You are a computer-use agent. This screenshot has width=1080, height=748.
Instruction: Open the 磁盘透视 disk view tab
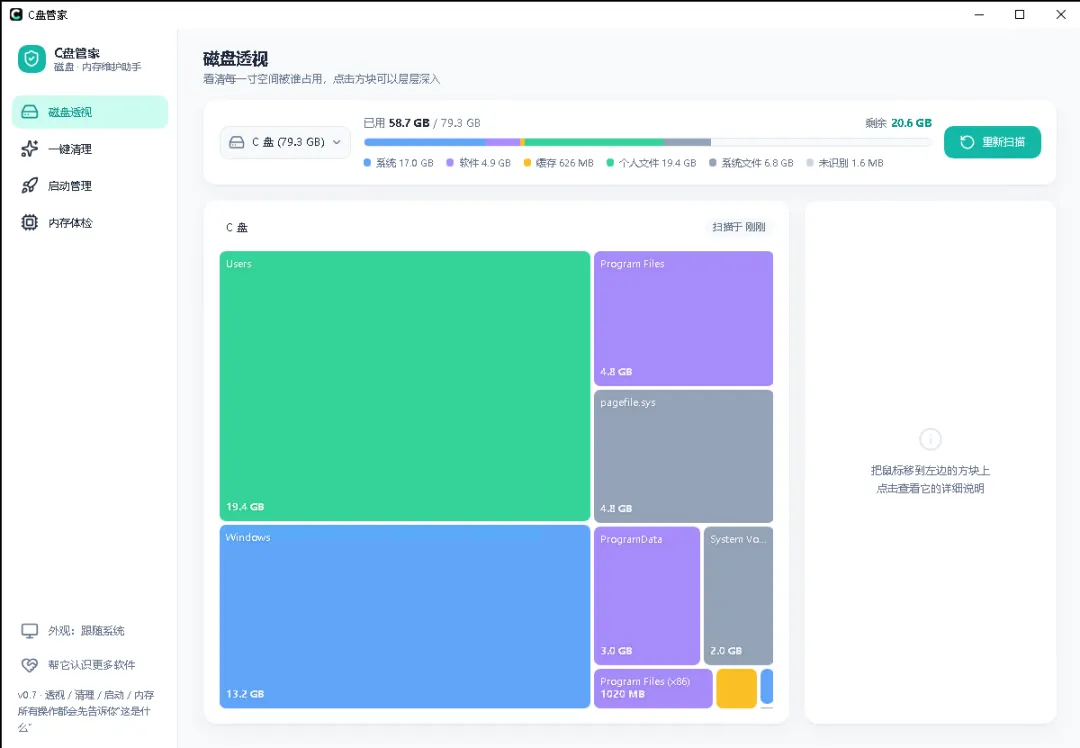90,112
